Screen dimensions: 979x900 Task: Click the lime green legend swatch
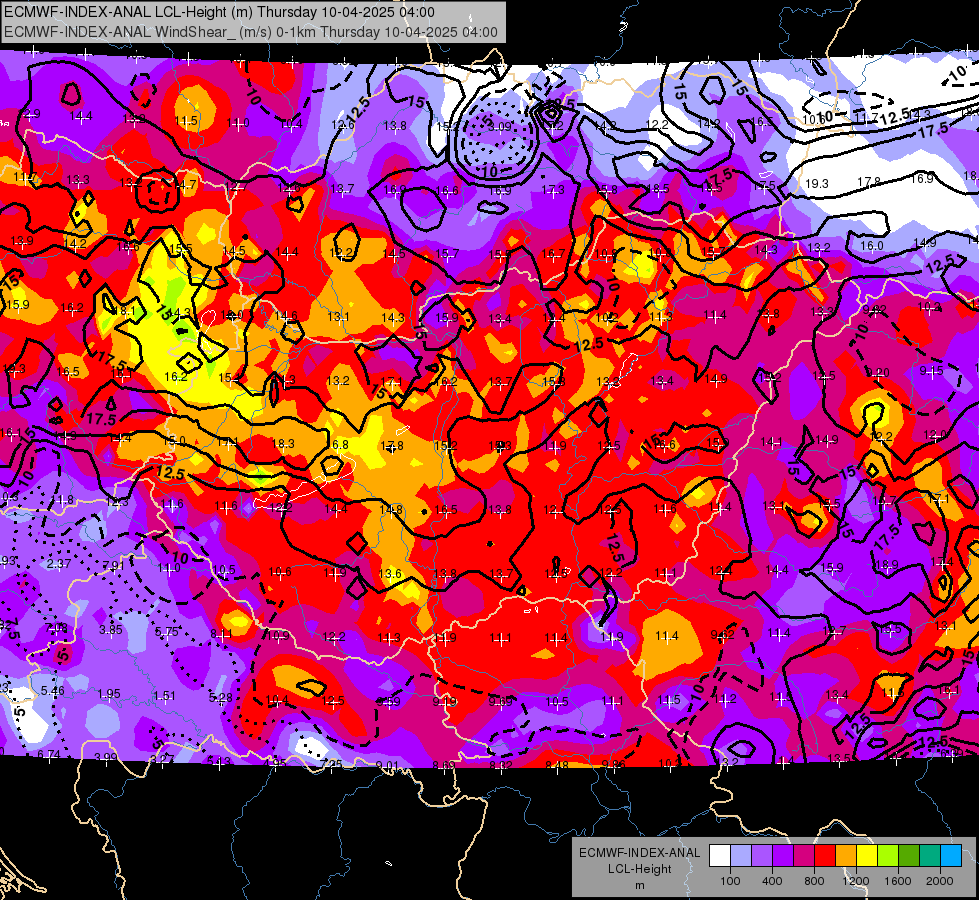[x=888, y=856]
